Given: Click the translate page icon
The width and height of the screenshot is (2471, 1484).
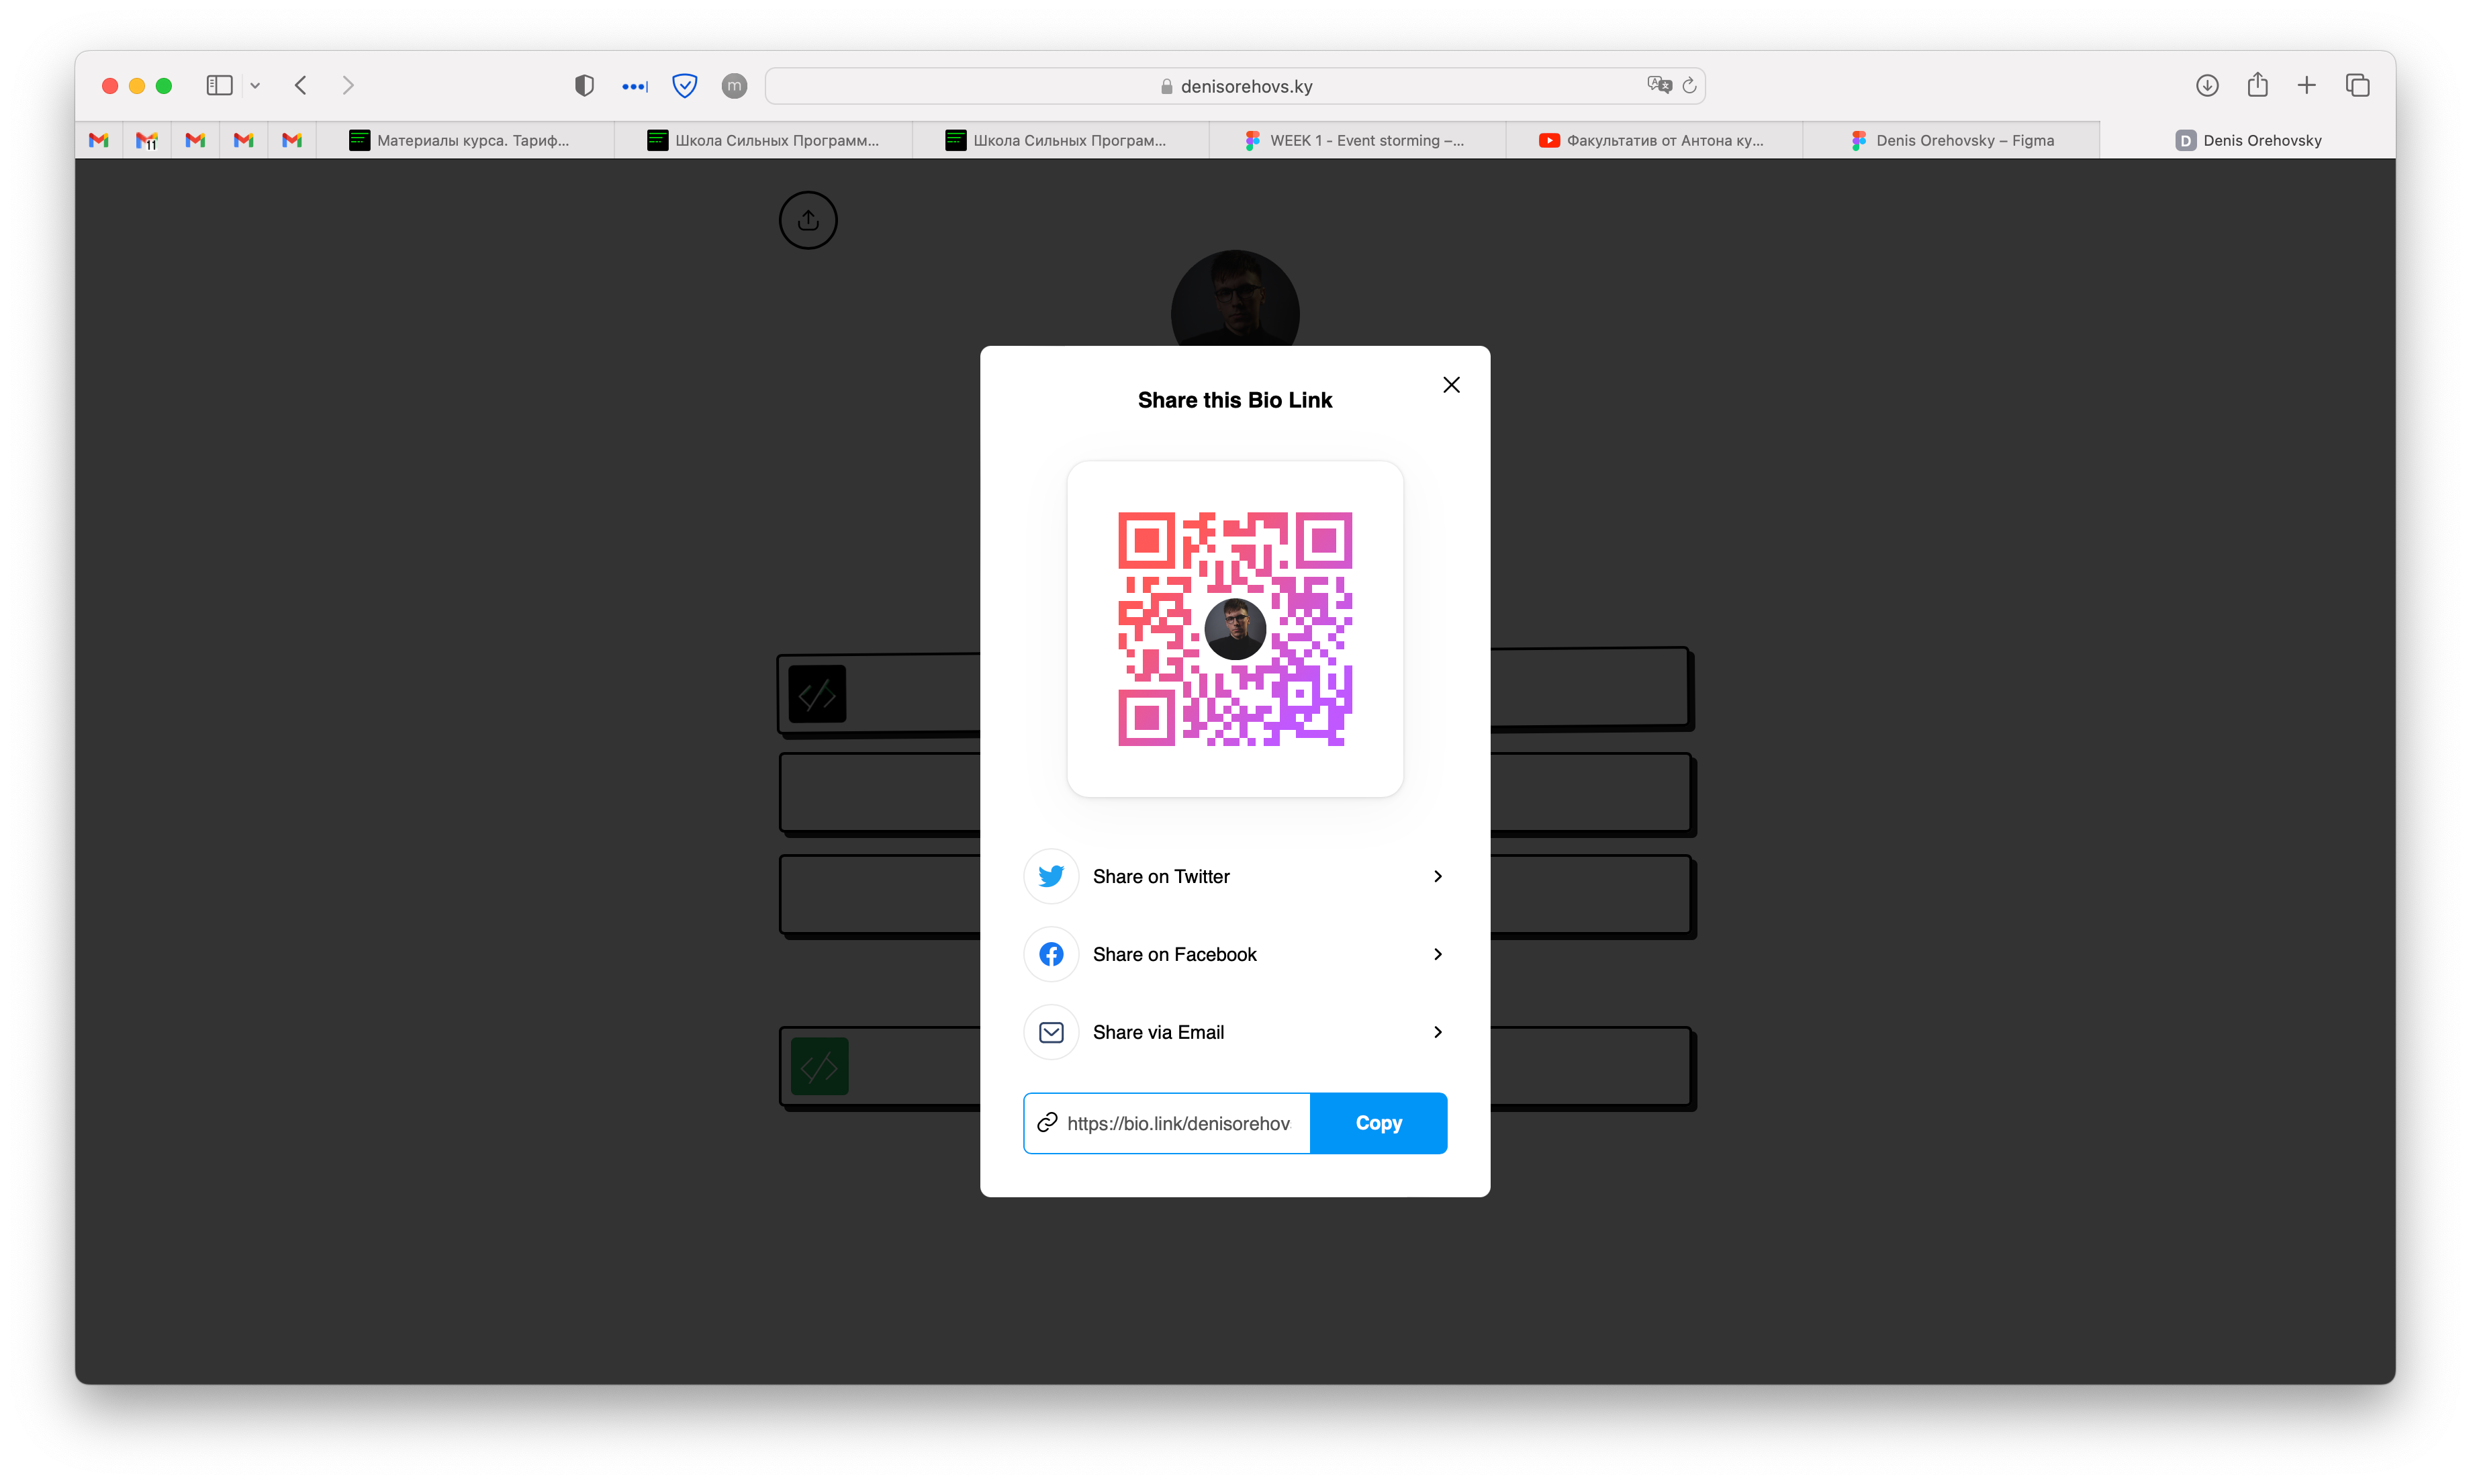Looking at the screenshot, I should [x=1659, y=85].
